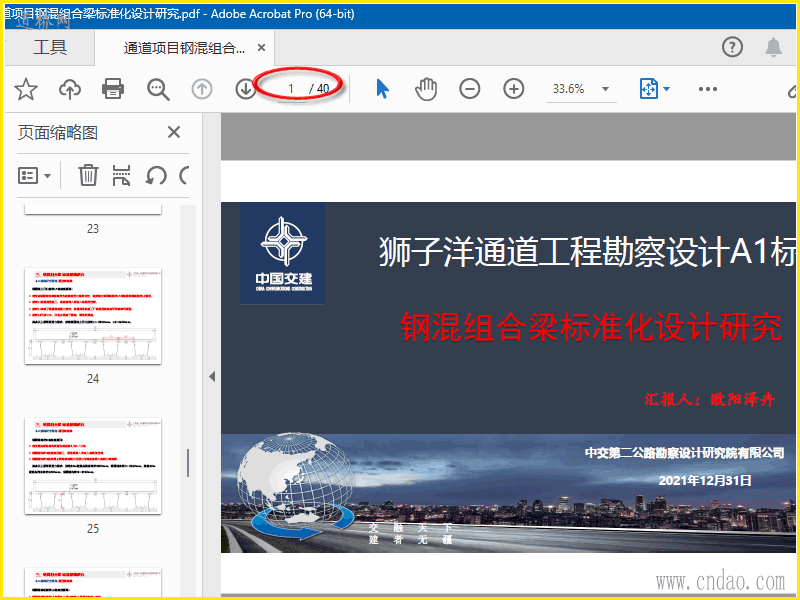Upload file with cloud upload icon
The image size is (800, 600).
pos(70,89)
